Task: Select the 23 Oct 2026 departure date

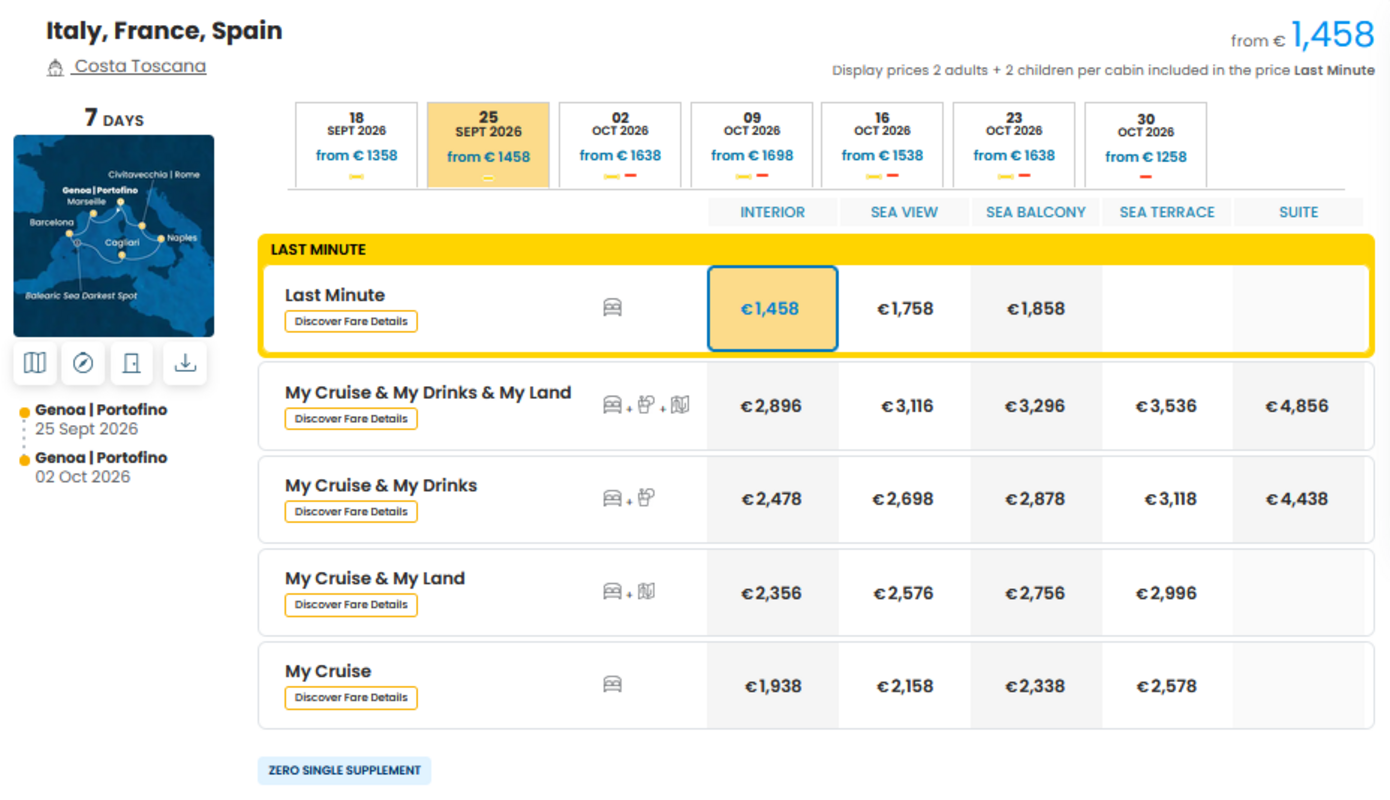Action: coord(1014,145)
